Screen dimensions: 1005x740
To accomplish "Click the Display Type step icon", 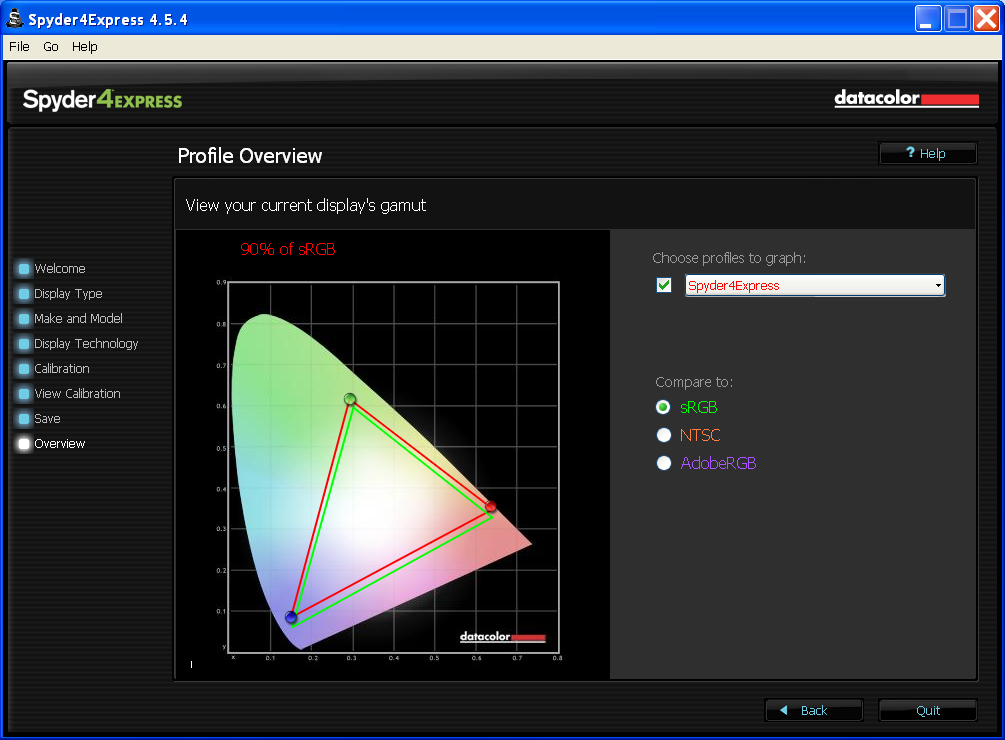I will [x=24, y=294].
